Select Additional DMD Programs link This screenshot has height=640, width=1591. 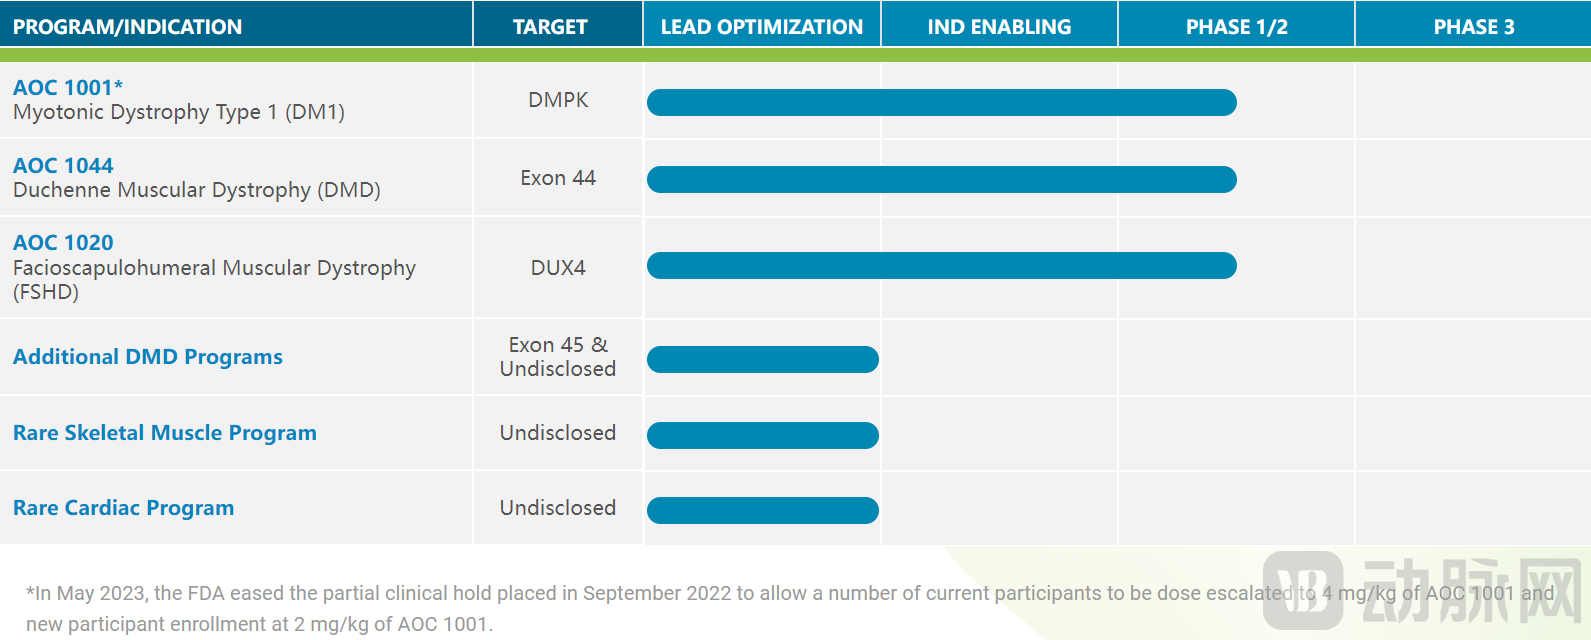point(148,357)
